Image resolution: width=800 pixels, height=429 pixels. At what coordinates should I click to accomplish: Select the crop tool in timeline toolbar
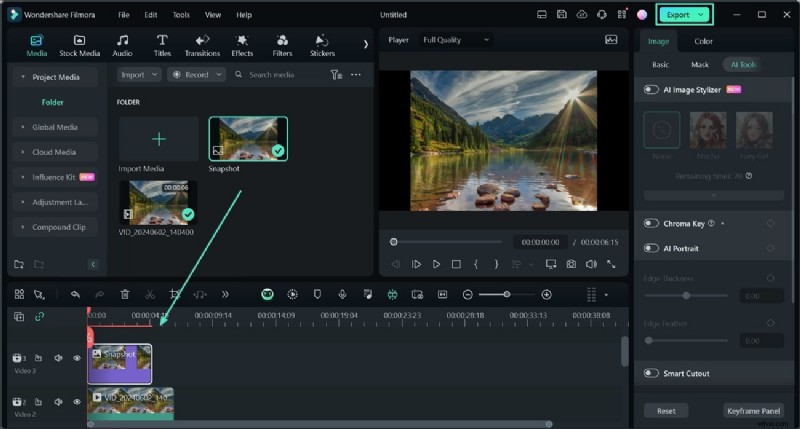pyautogui.click(x=175, y=294)
